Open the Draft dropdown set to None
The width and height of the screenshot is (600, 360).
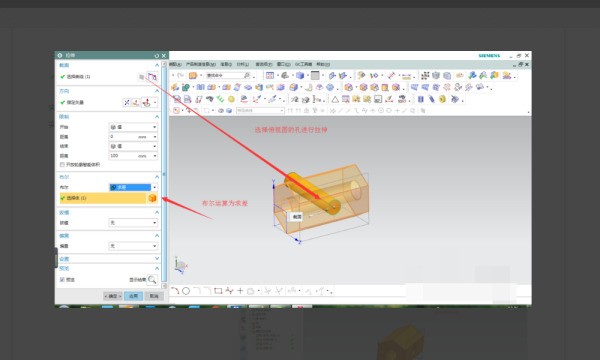tap(133, 223)
